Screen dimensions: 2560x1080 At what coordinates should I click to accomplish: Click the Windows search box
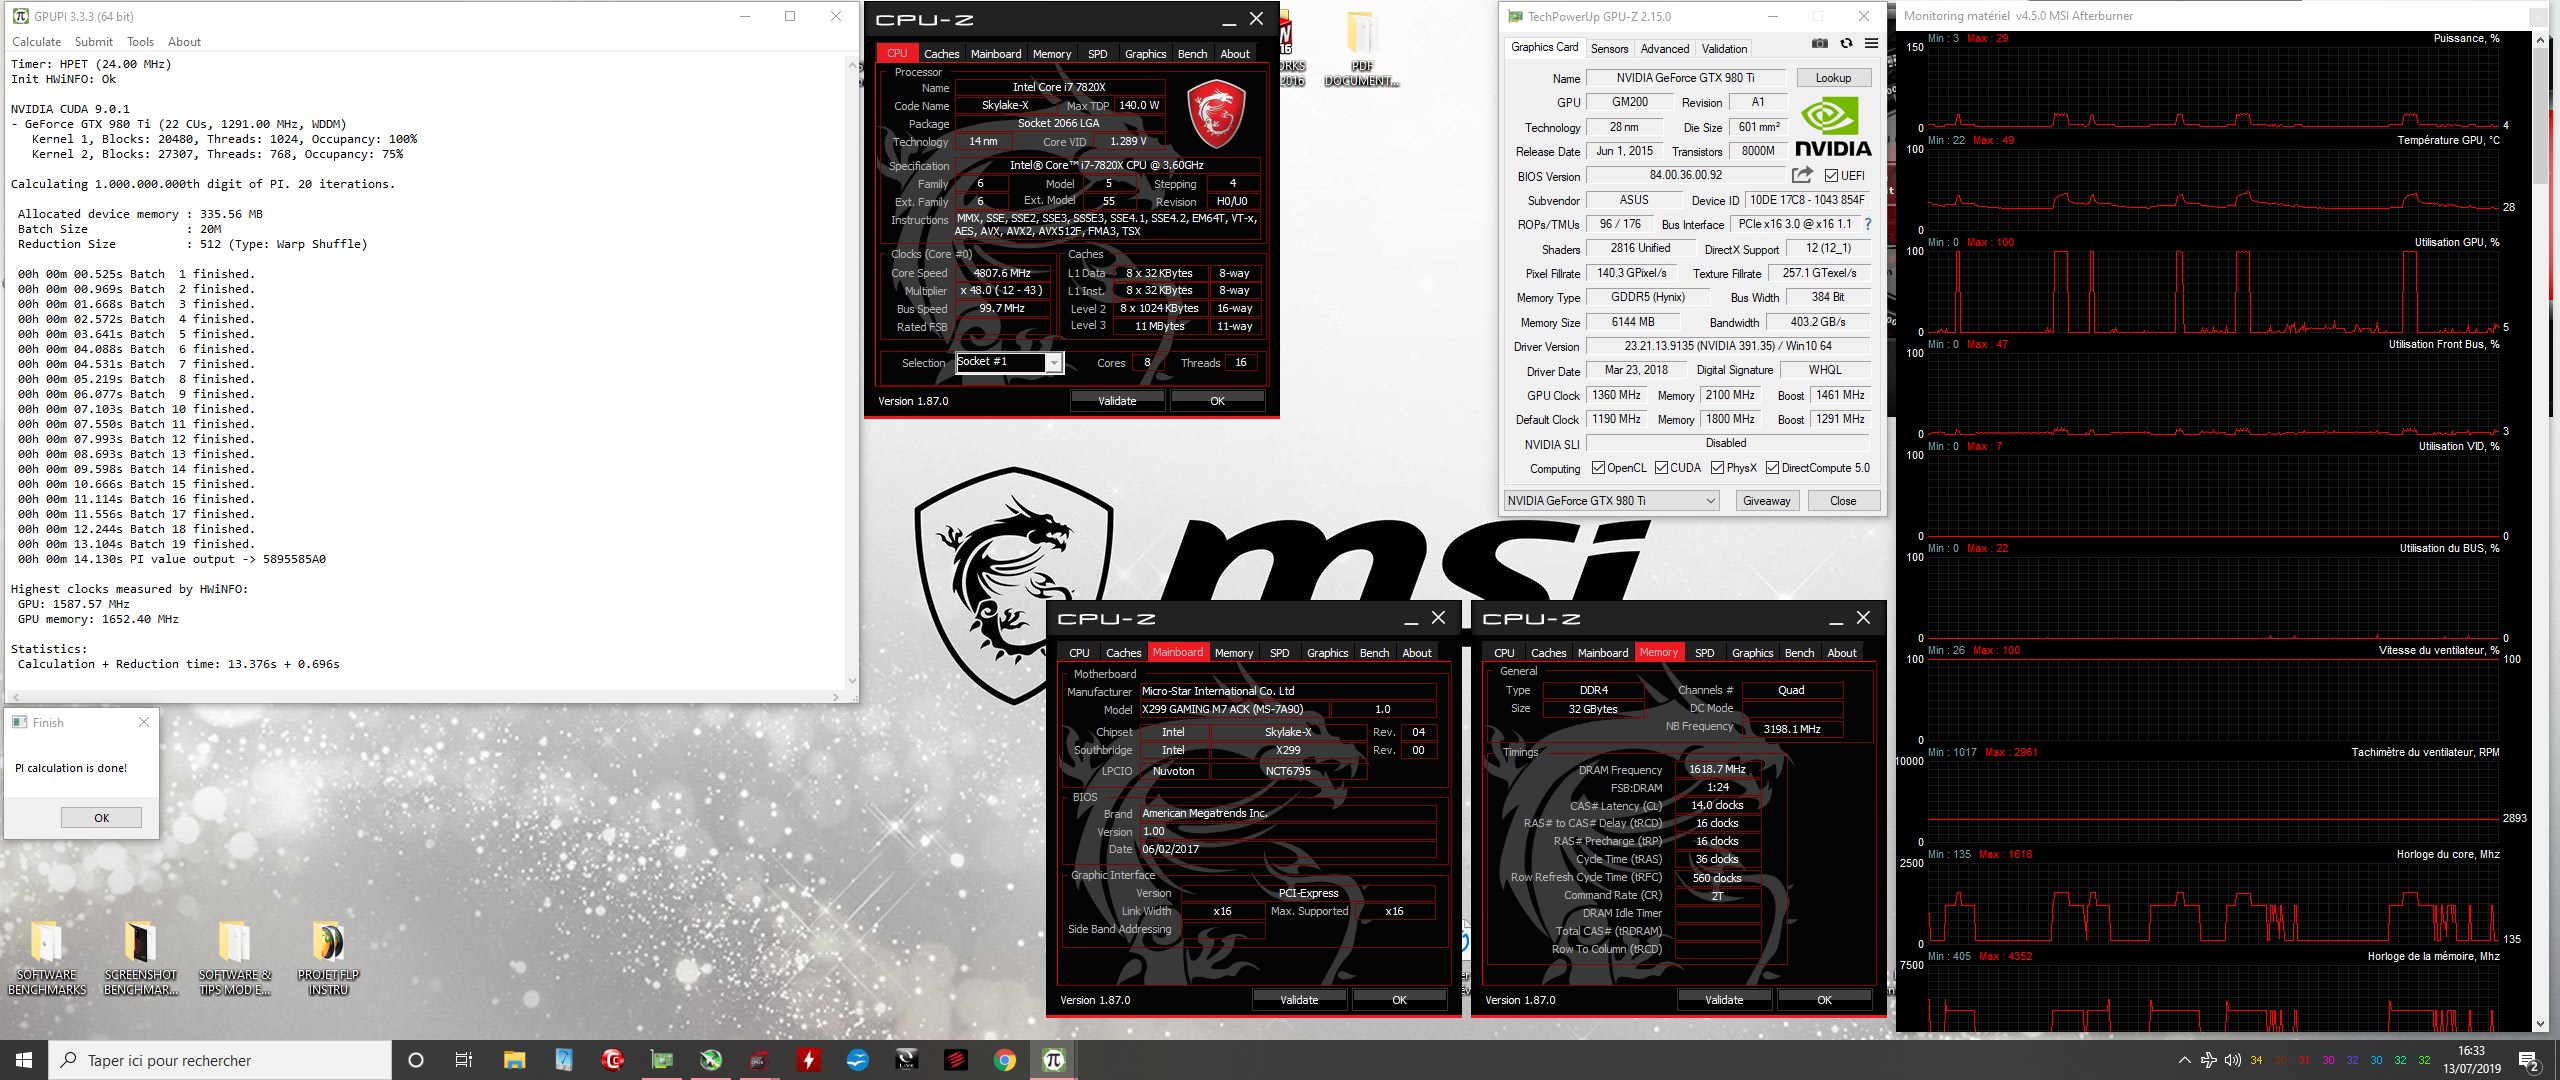click(x=220, y=1060)
